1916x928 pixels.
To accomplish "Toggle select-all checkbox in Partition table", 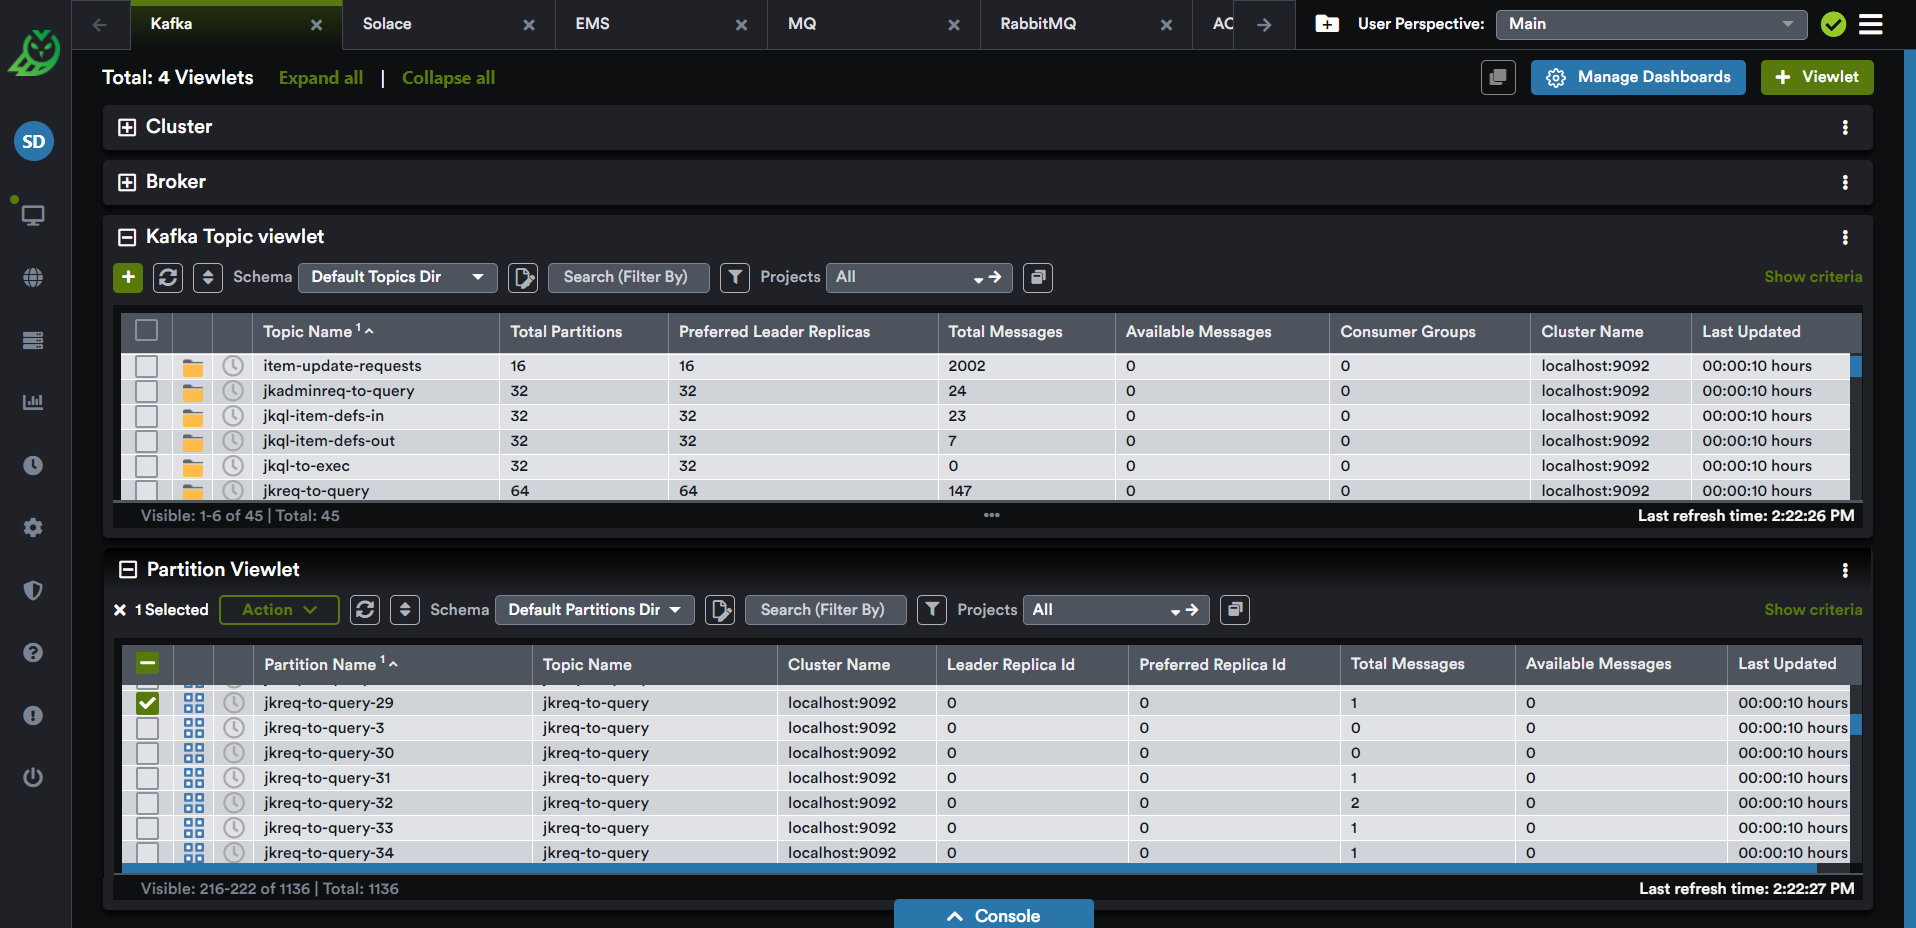I will coord(147,663).
